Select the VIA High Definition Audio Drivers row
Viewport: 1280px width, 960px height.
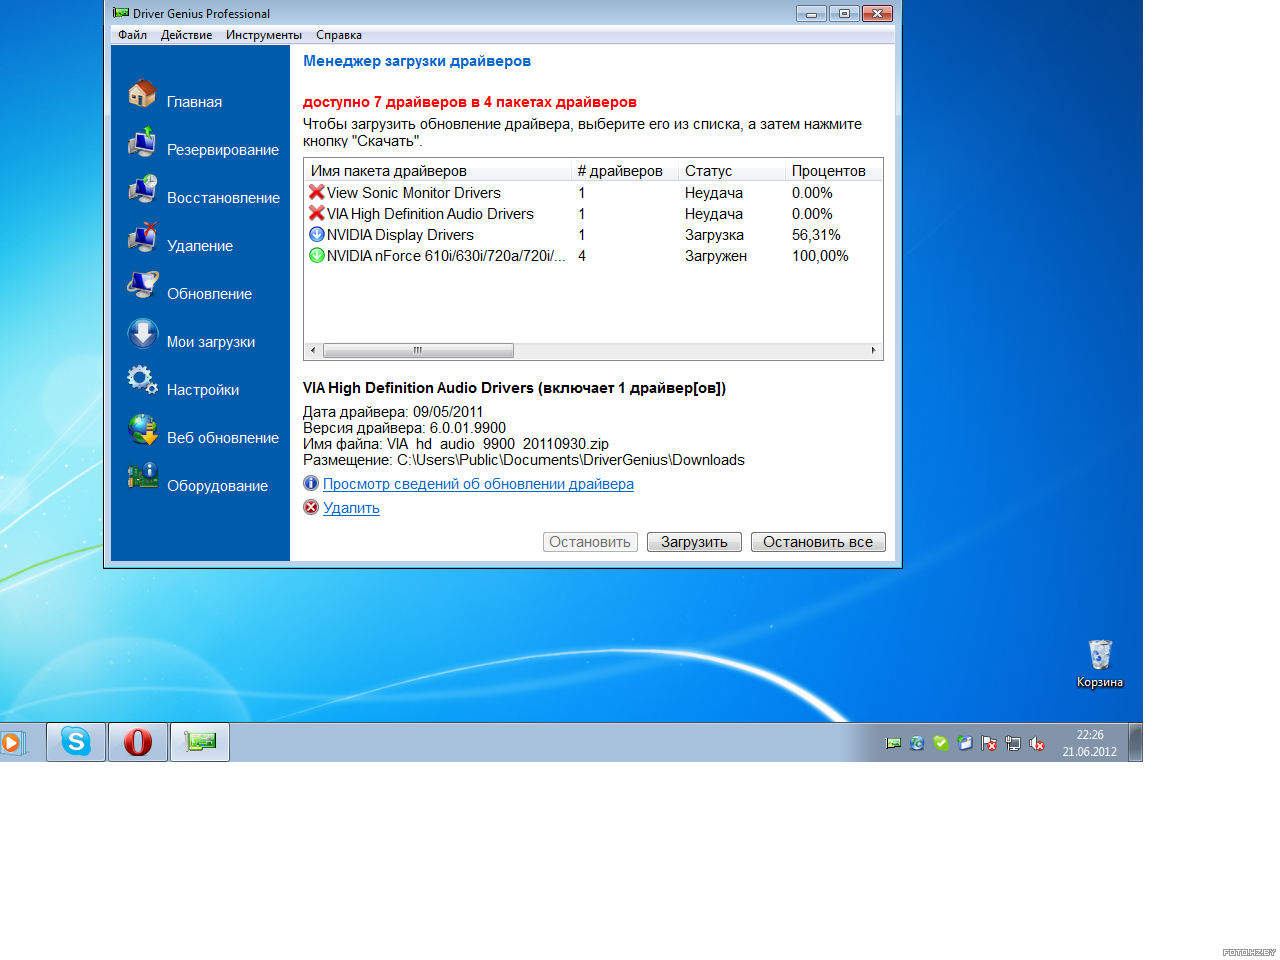point(593,214)
